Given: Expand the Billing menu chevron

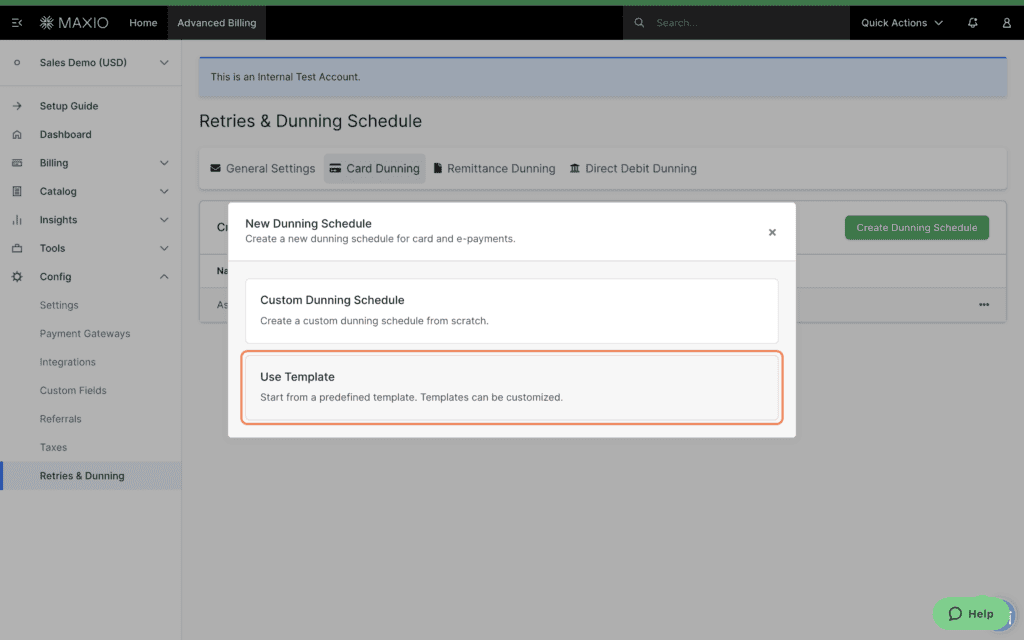Looking at the screenshot, I should tap(164, 163).
